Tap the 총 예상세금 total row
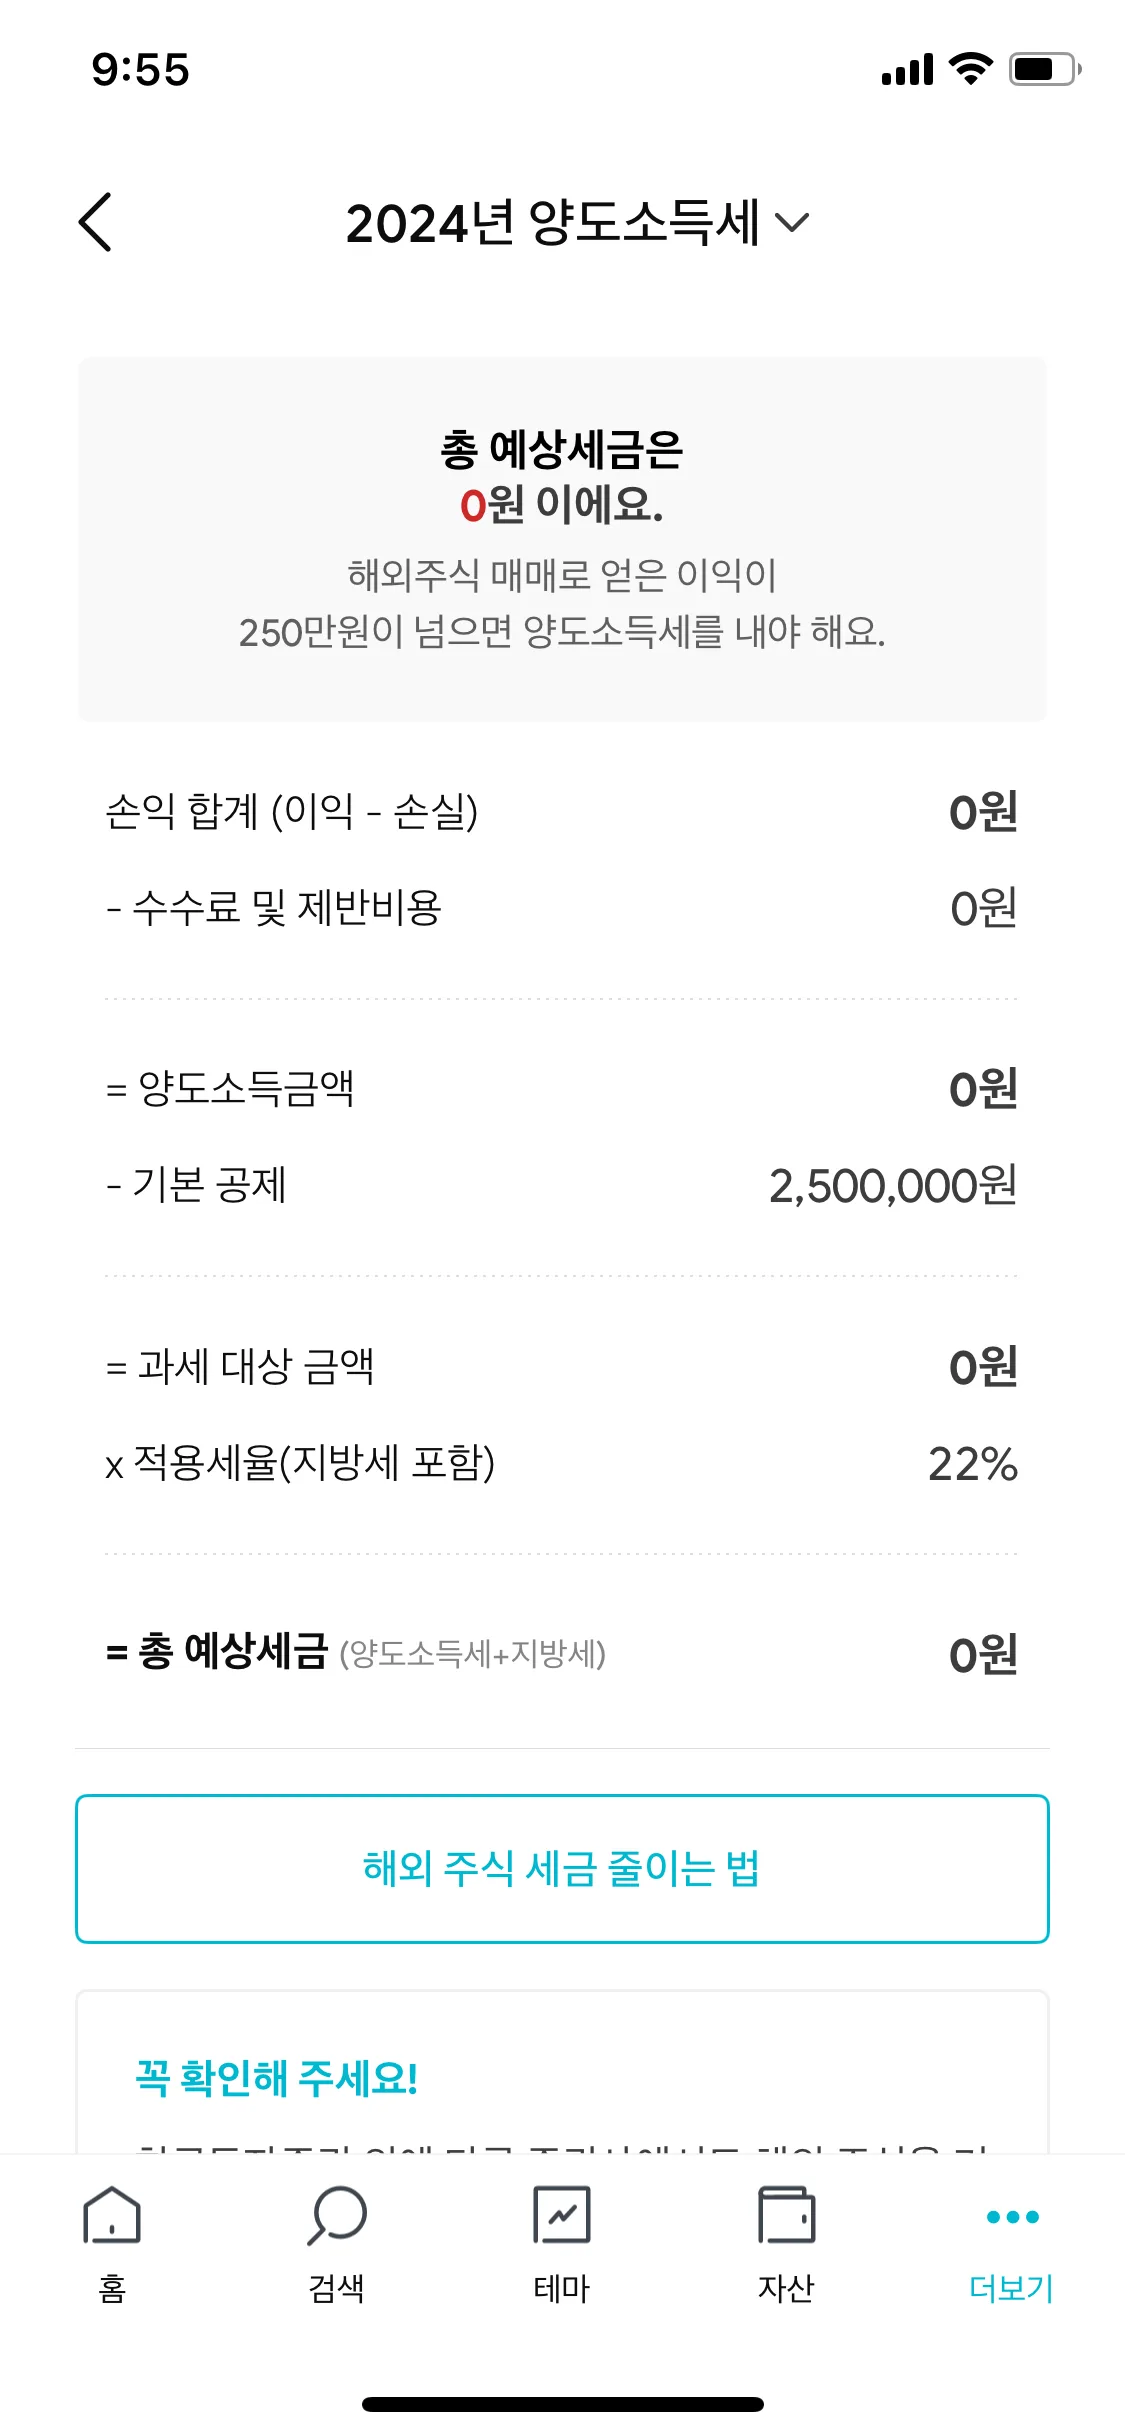Image resolution: width=1125 pixels, height=2436 pixels. point(560,1654)
